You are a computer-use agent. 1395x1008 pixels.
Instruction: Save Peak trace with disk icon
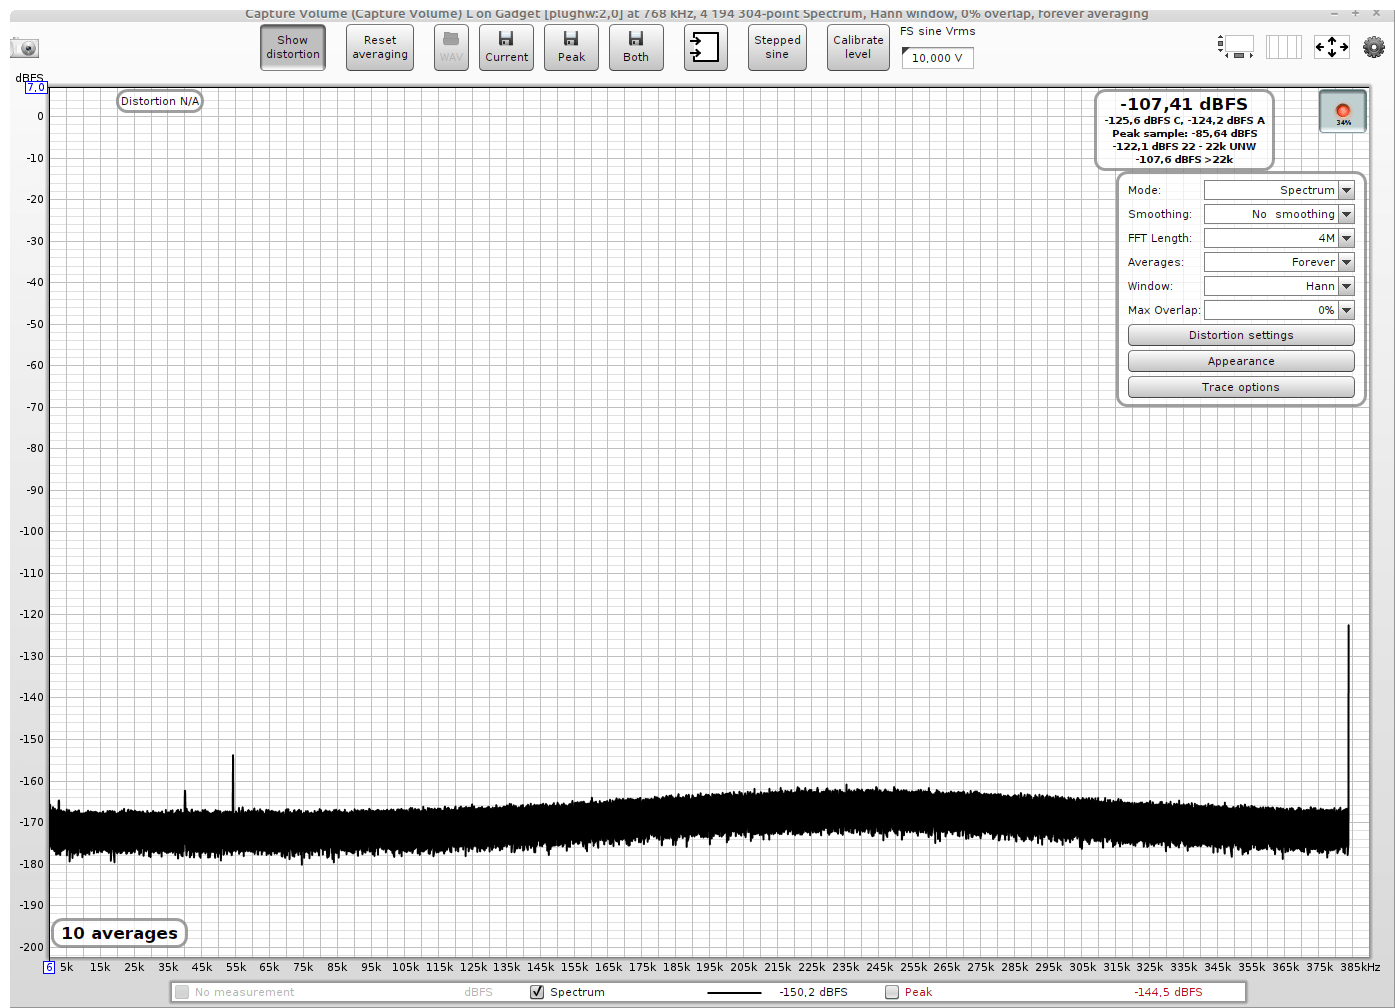[x=572, y=47]
